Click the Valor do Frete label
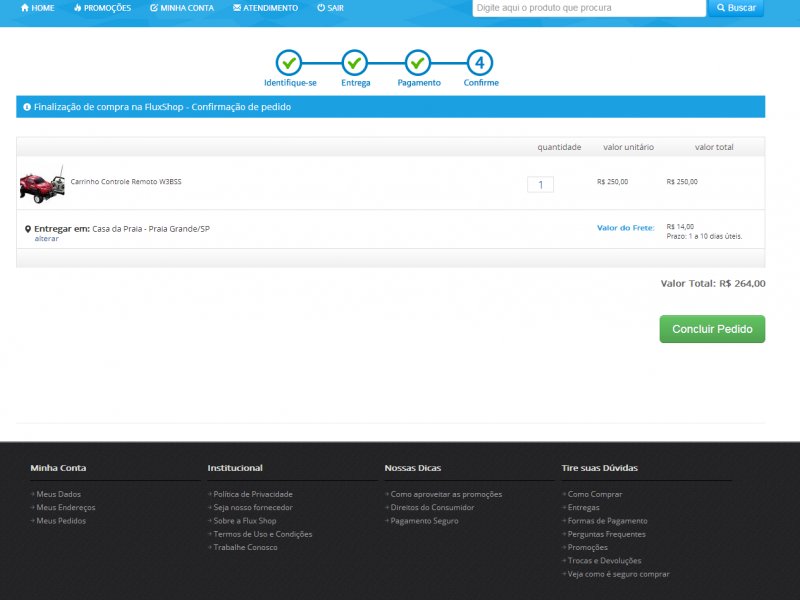Viewport: 800px width, 600px height. coord(626,228)
